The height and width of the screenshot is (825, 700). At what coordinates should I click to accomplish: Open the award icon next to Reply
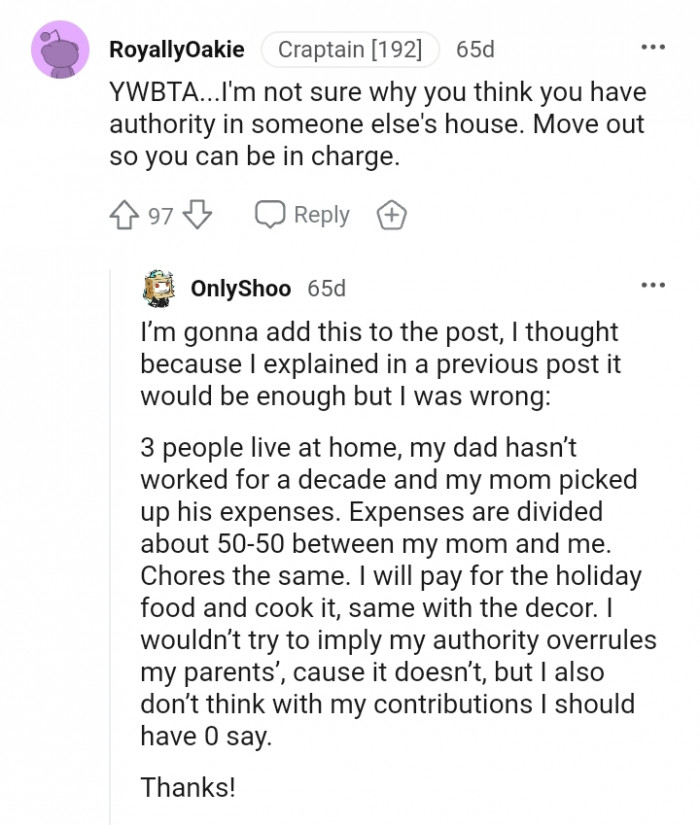pos(393,214)
